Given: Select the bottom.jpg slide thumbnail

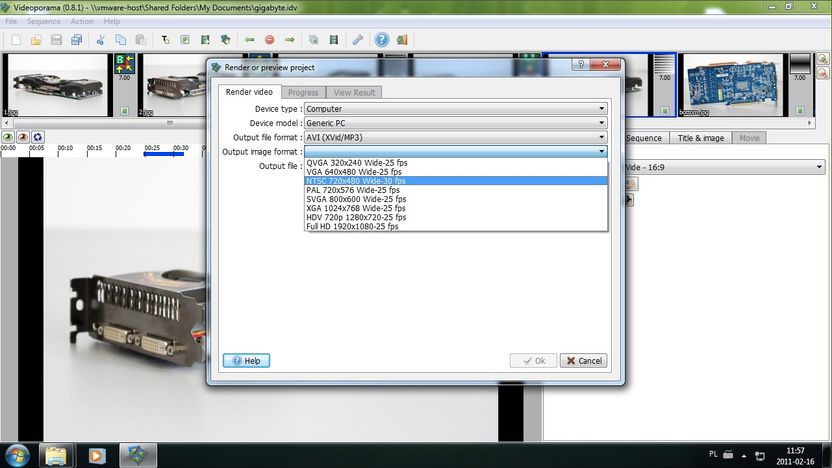Looking at the screenshot, I should click(x=732, y=85).
